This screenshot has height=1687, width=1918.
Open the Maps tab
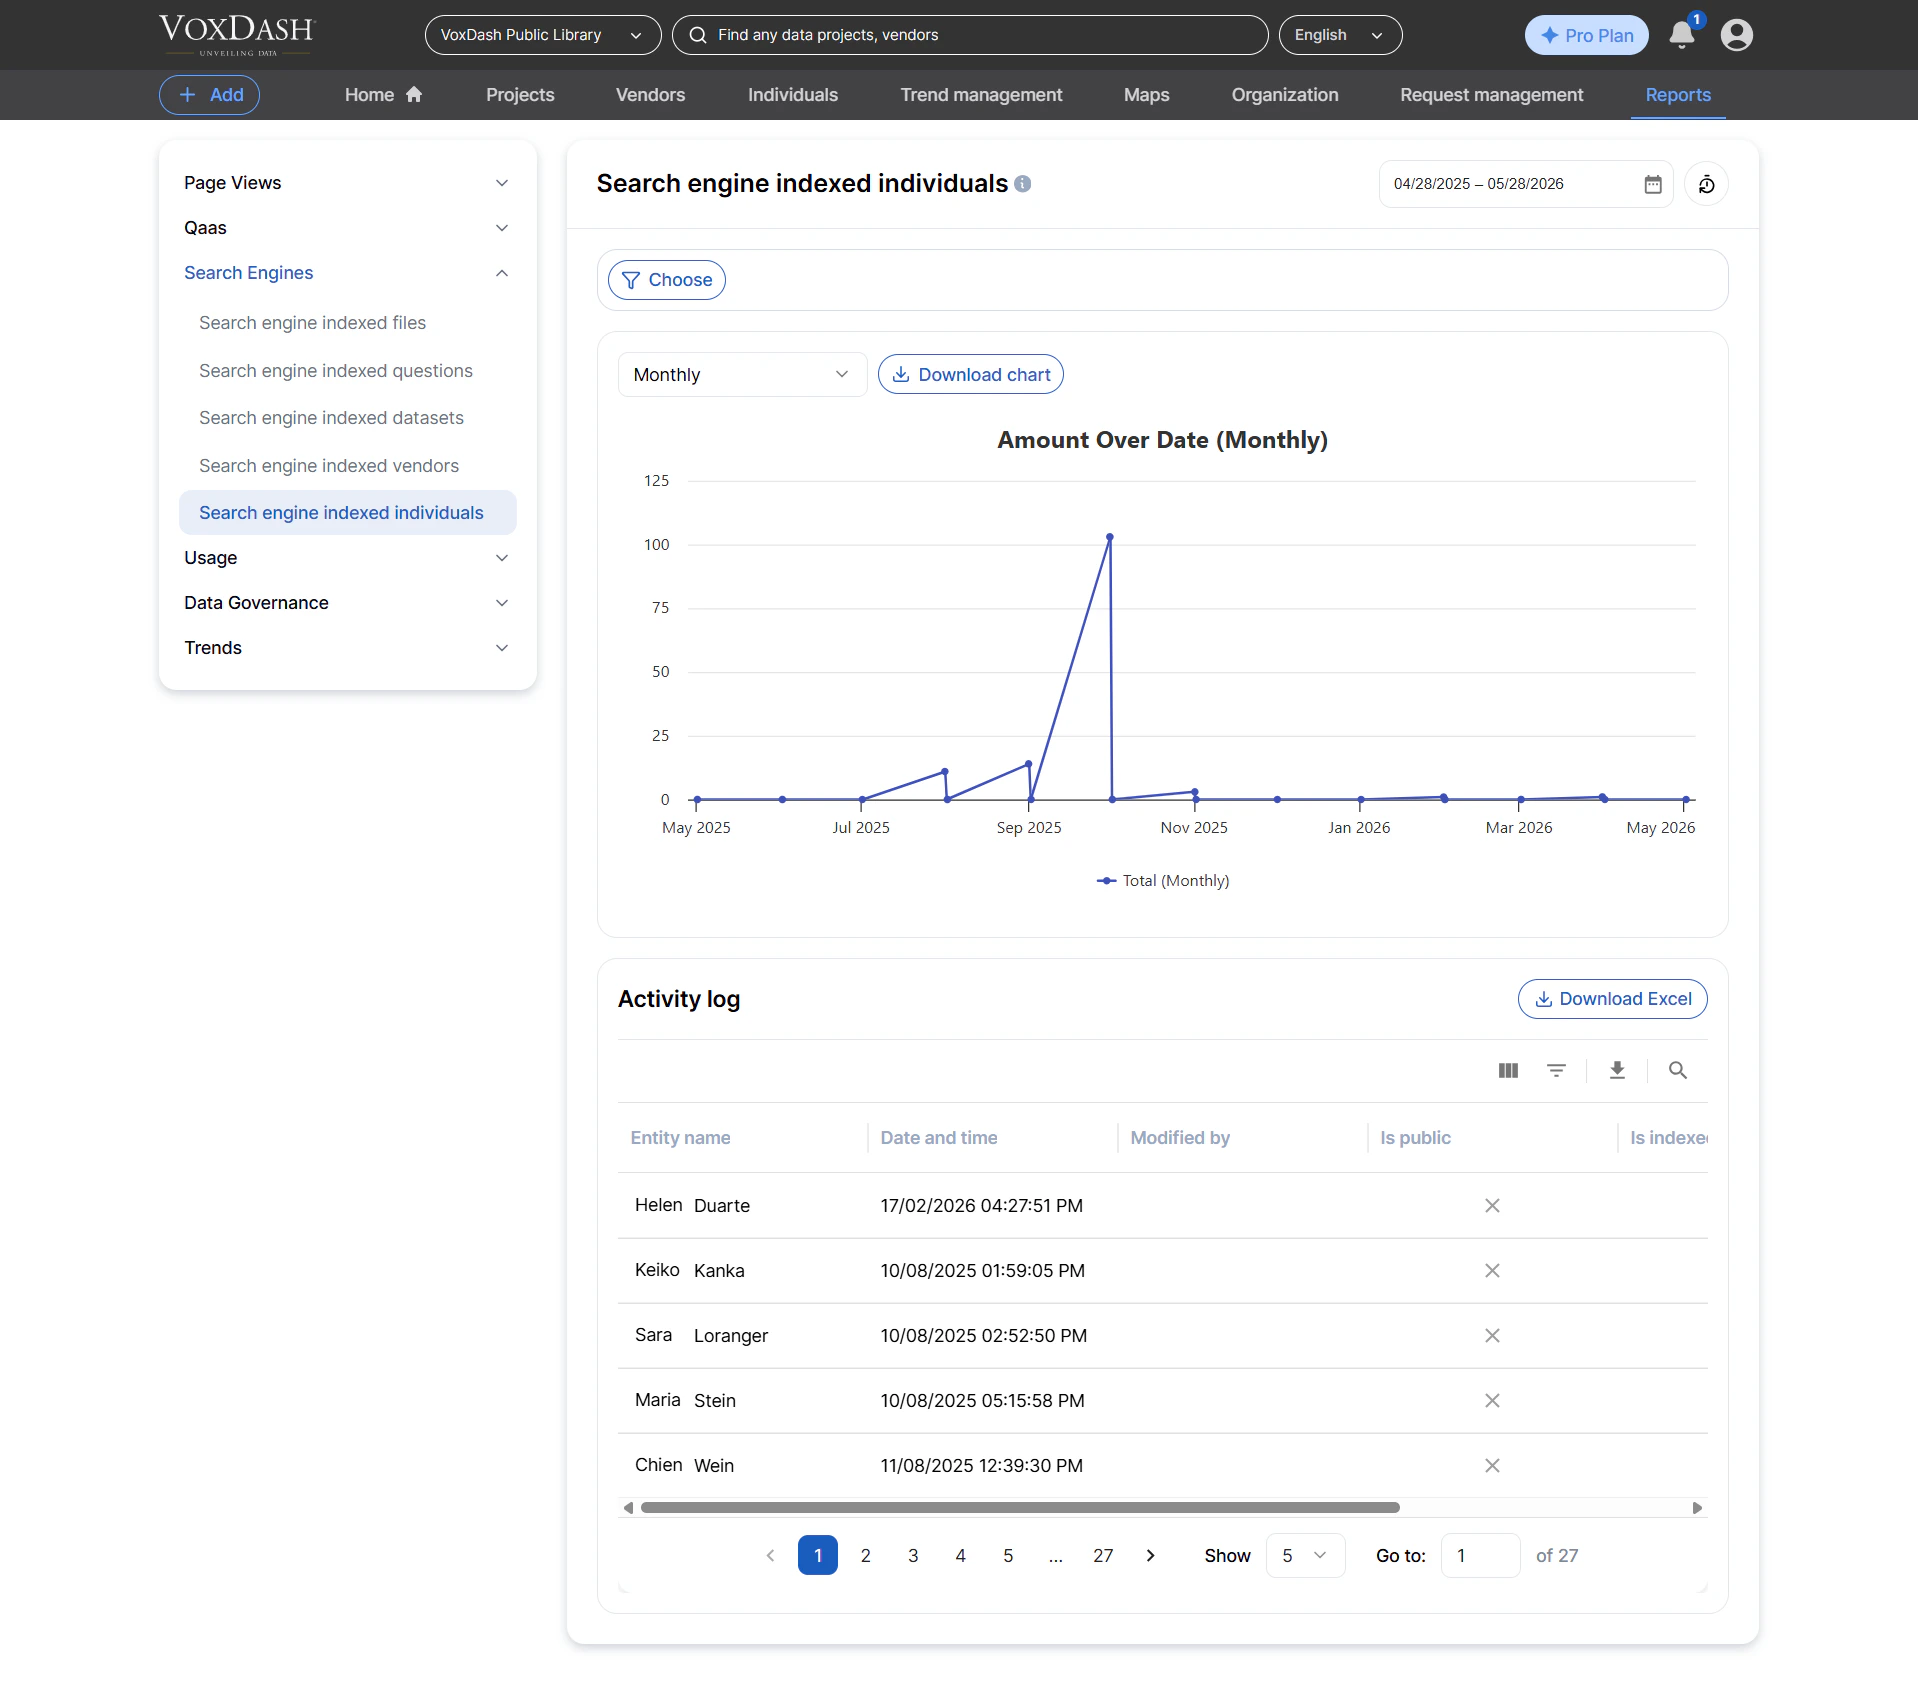pyautogui.click(x=1146, y=95)
